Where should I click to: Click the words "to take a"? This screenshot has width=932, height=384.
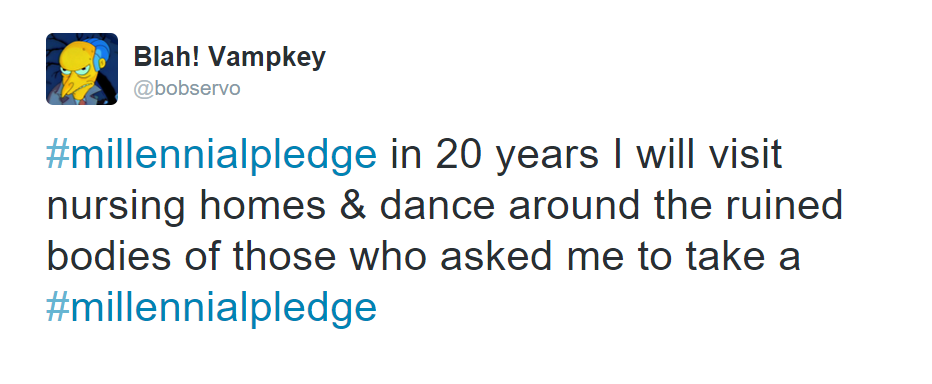pyautogui.click(x=720, y=257)
